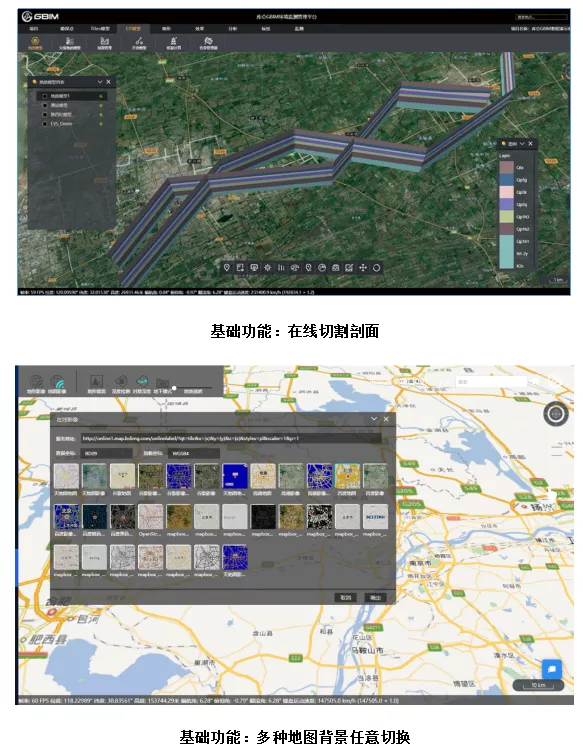Viewport: 583px width, 751px height.
Task: Toggle the first geological model checkbox in list
Action: coord(45,96)
